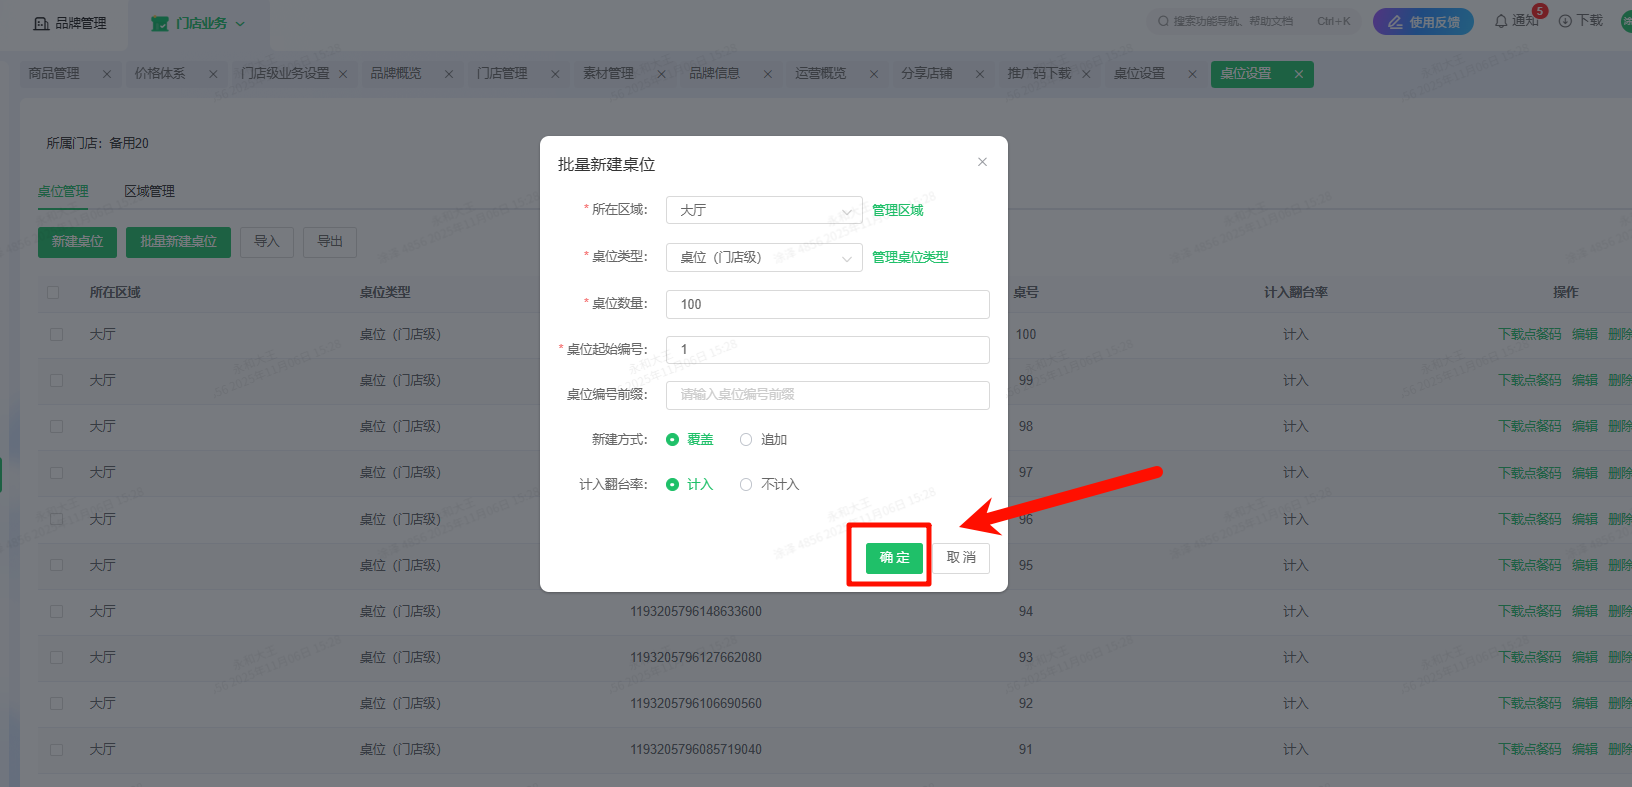Close the 批量新建桌位 dialog with X icon
This screenshot has height=787, width=1632.
[x=982, y=162]
